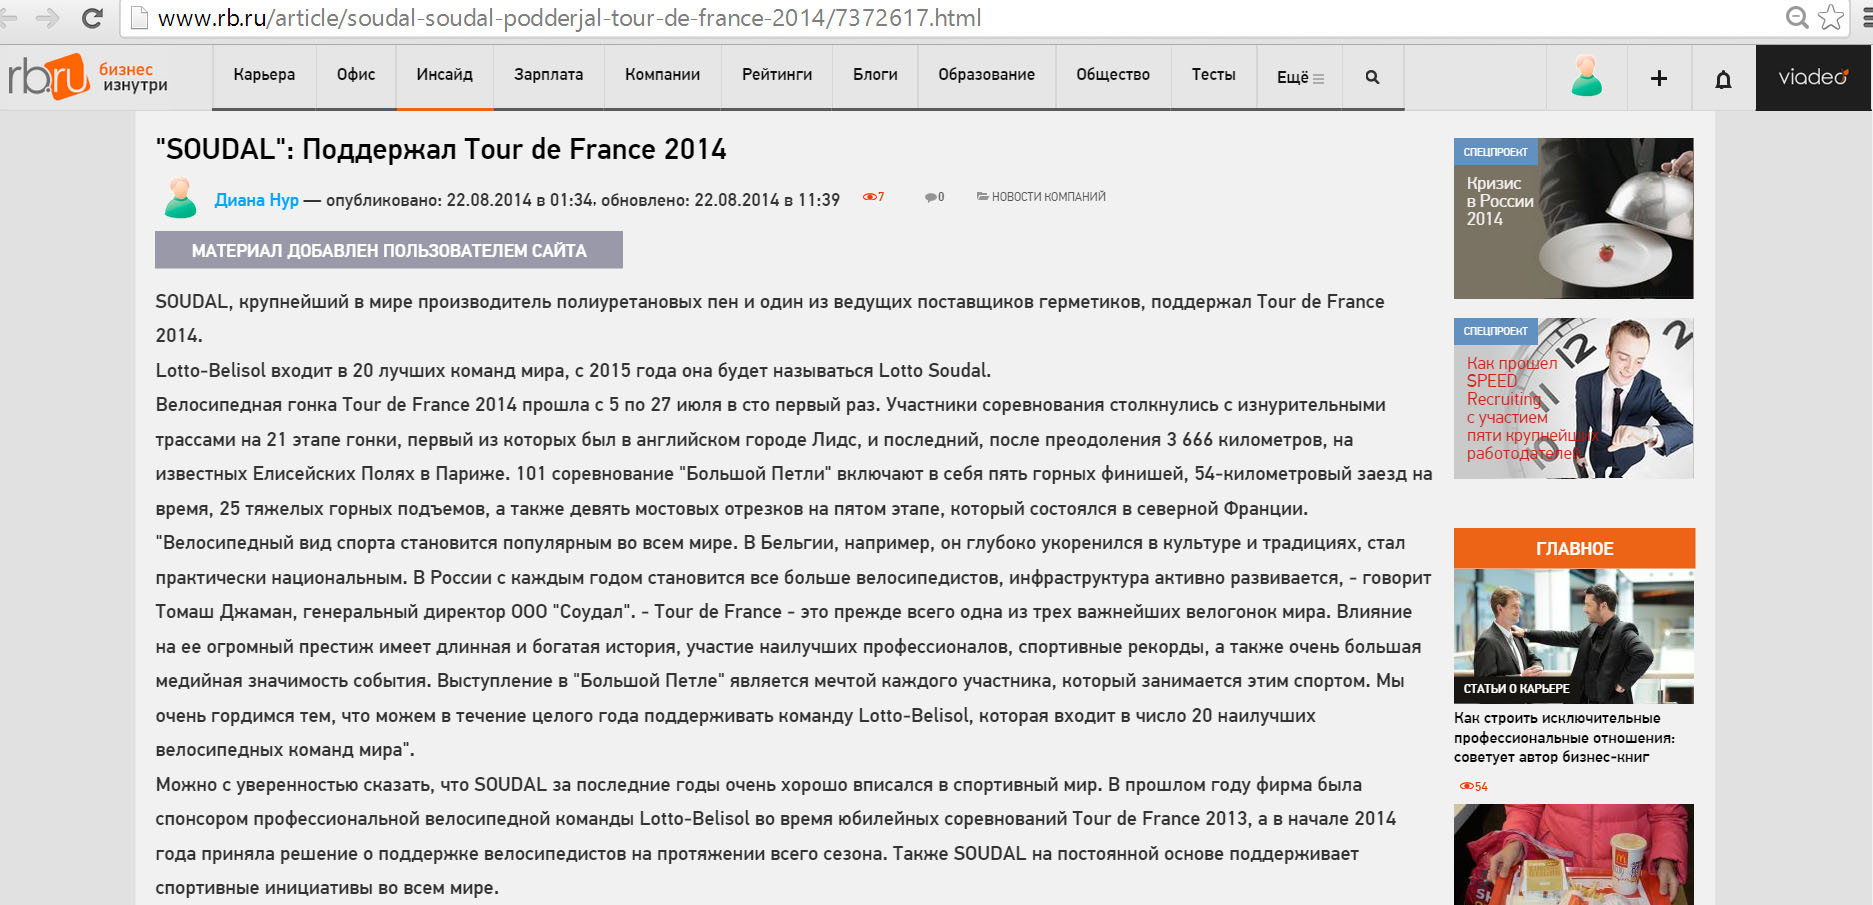Viewport: 1873px width, 905px height.
Task: Visit the Блоги section
Action: coord(875,75)
